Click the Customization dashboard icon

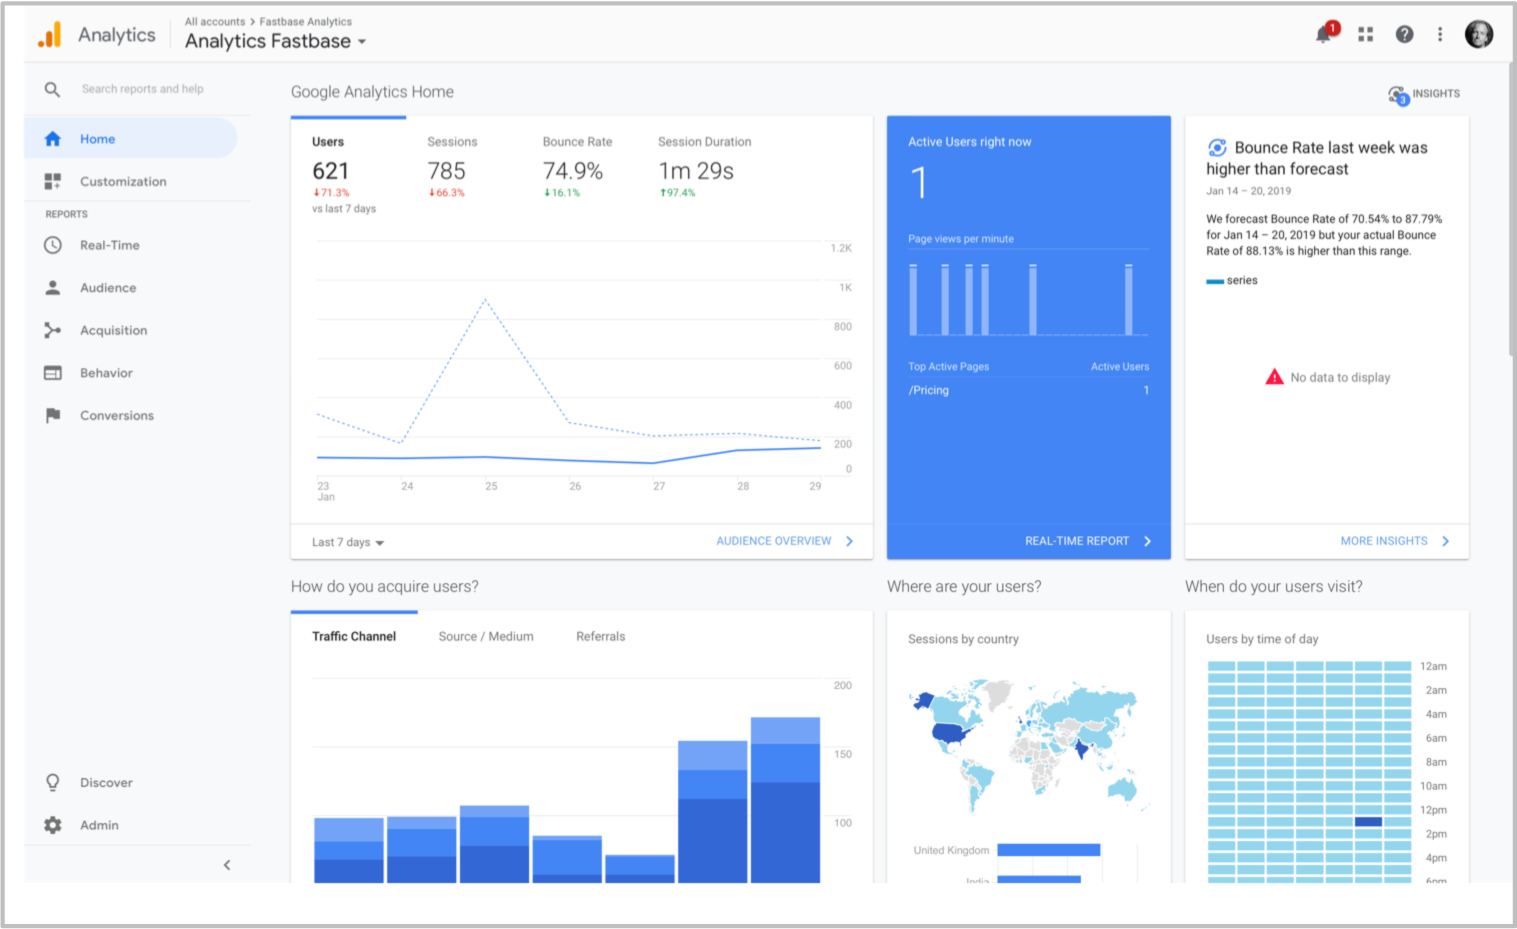(53, 181)
